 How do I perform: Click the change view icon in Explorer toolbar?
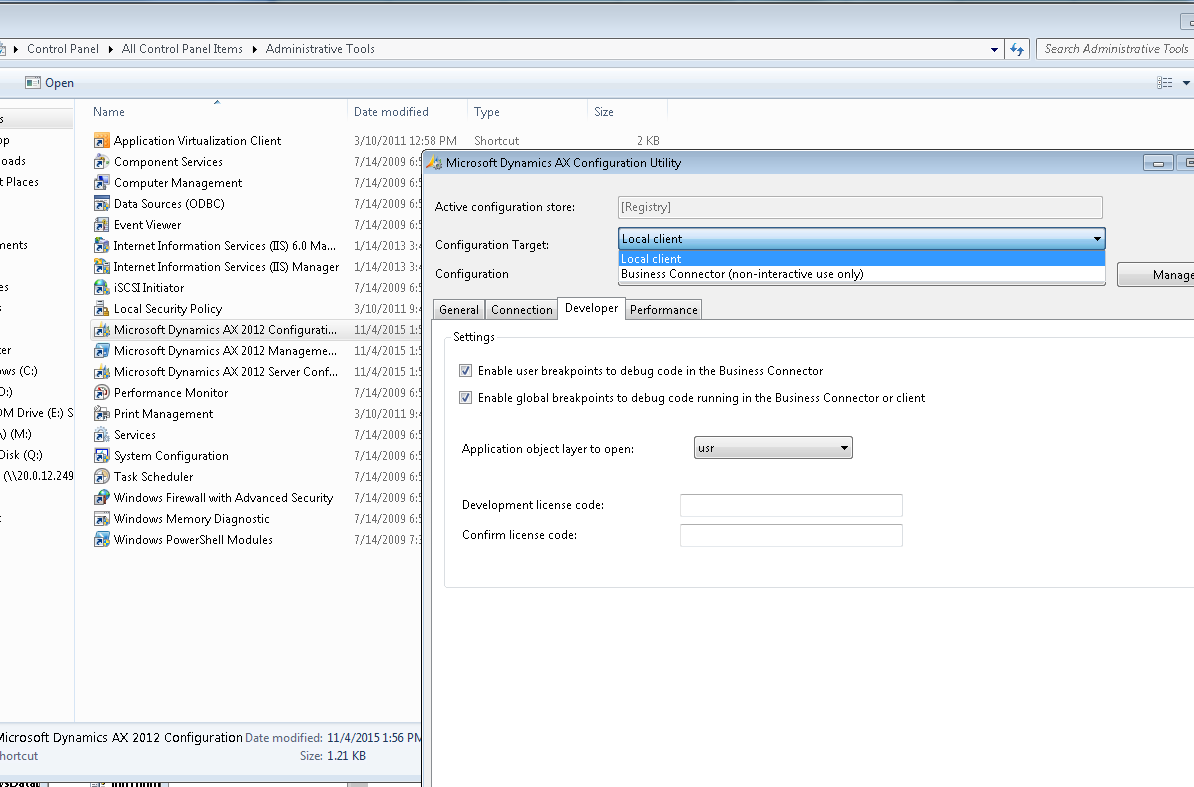(x=1164, y=83)
